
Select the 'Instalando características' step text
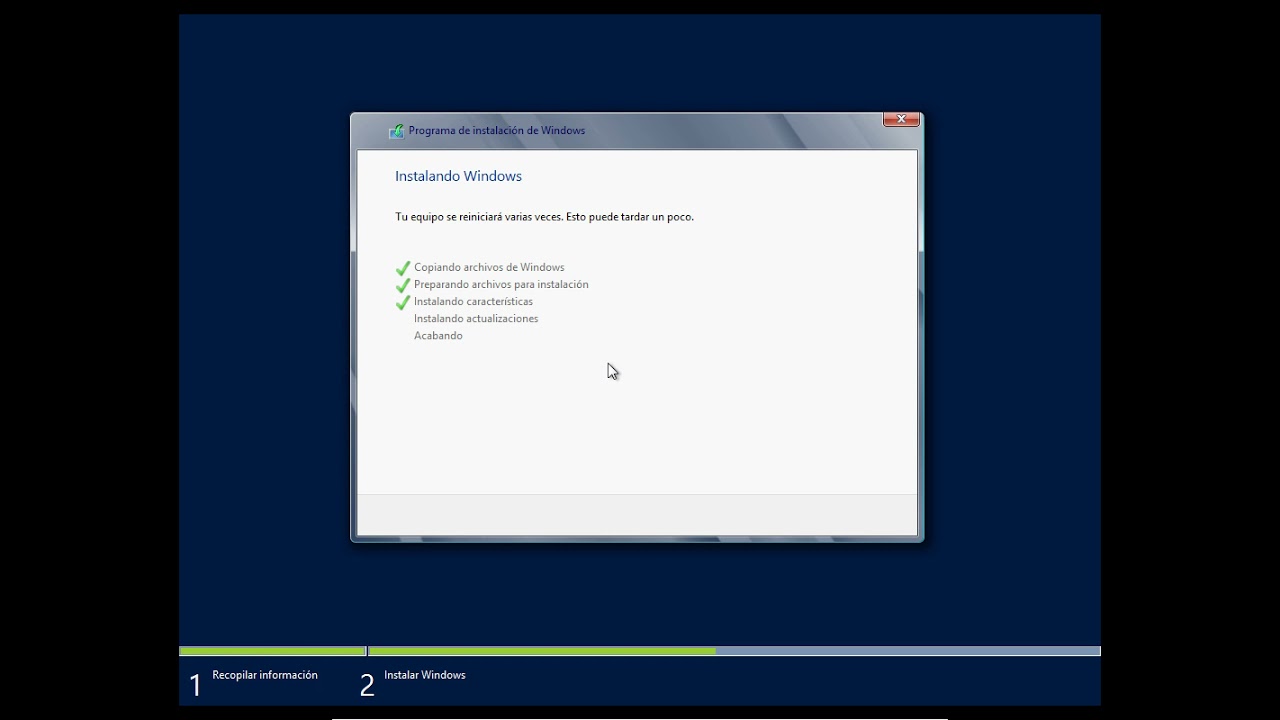(473, 301)
